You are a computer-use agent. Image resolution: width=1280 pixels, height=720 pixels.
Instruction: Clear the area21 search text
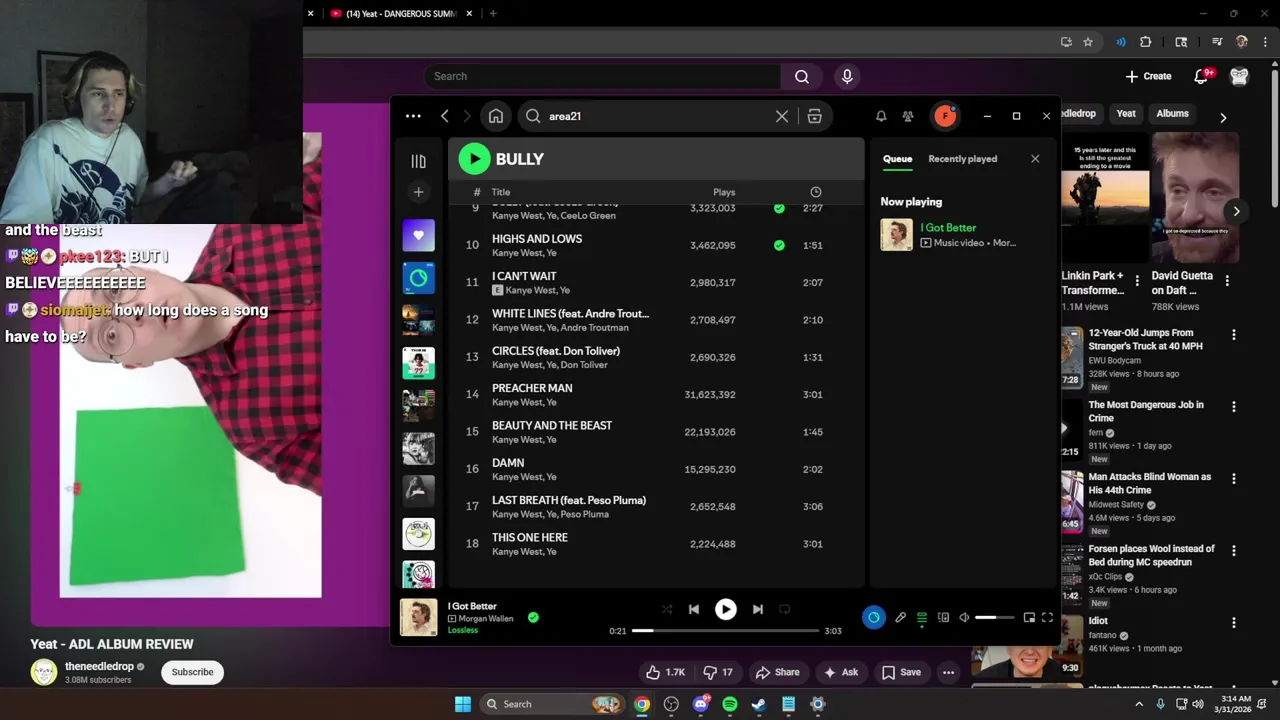(x=782, y=116)
